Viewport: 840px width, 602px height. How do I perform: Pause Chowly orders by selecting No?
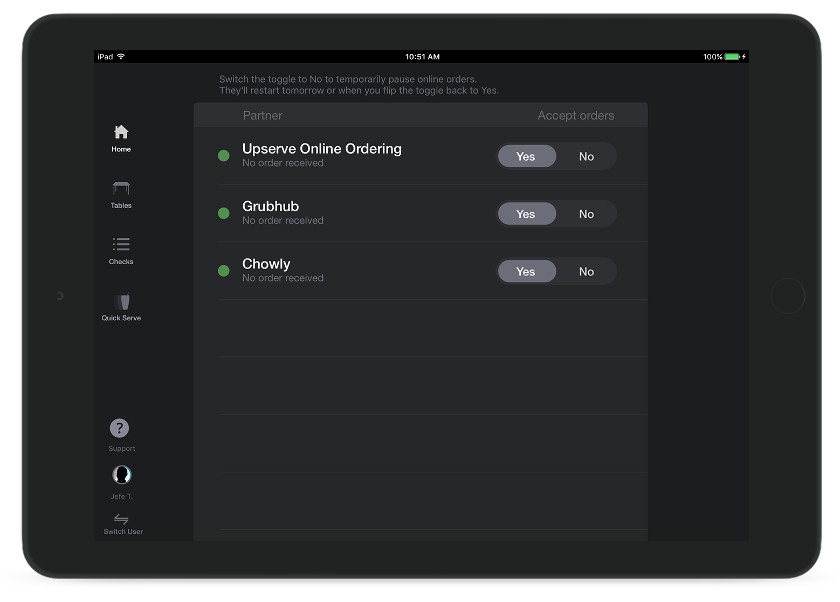tap(586, 272)
